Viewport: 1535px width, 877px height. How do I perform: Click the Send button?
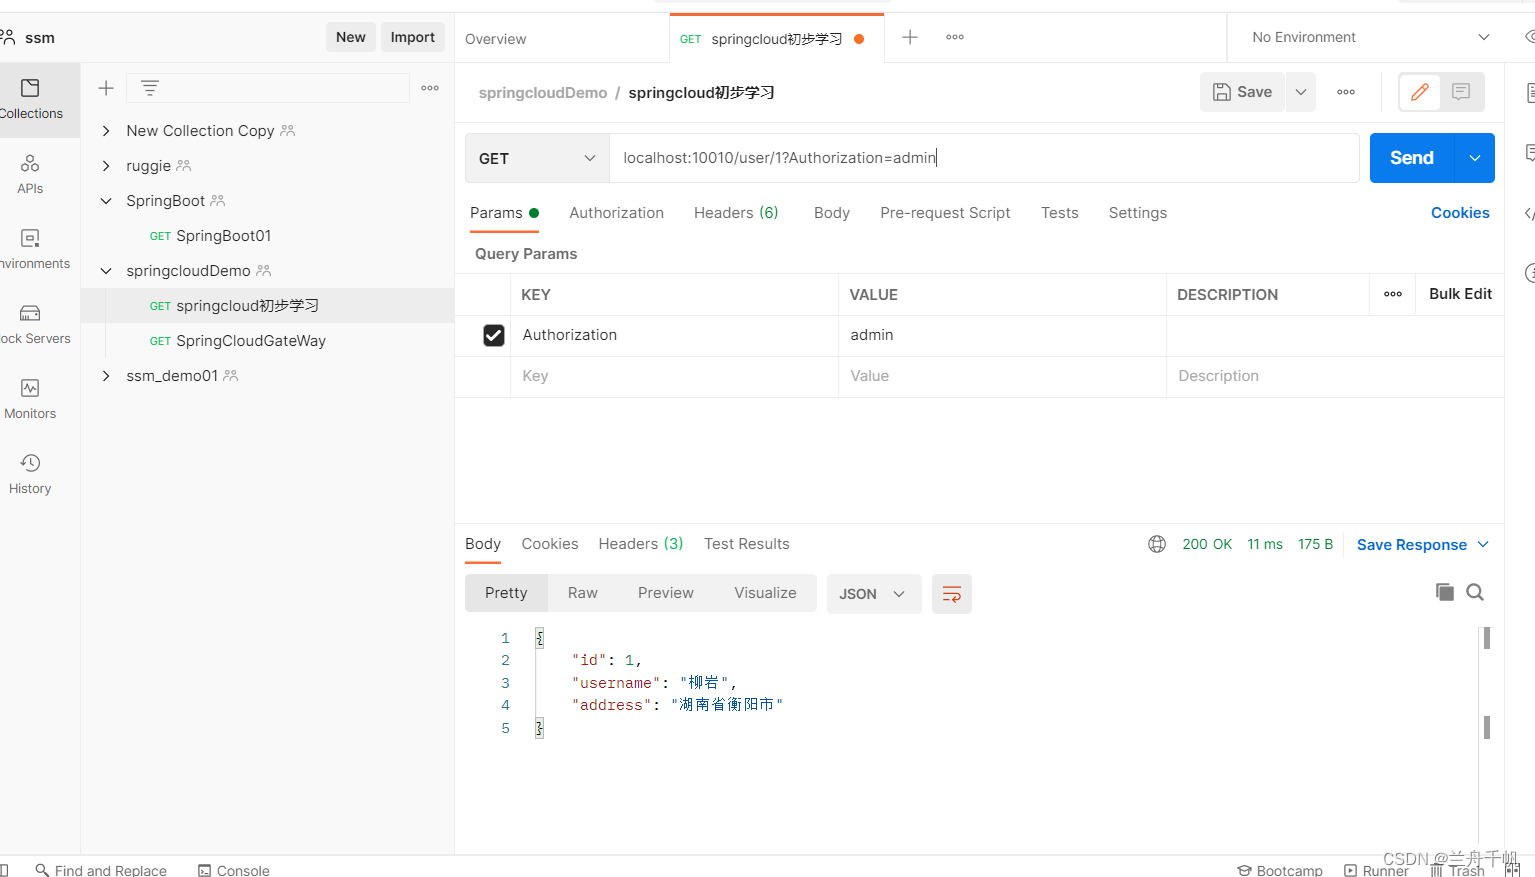pyautogui.click(x=1411, y=158)
